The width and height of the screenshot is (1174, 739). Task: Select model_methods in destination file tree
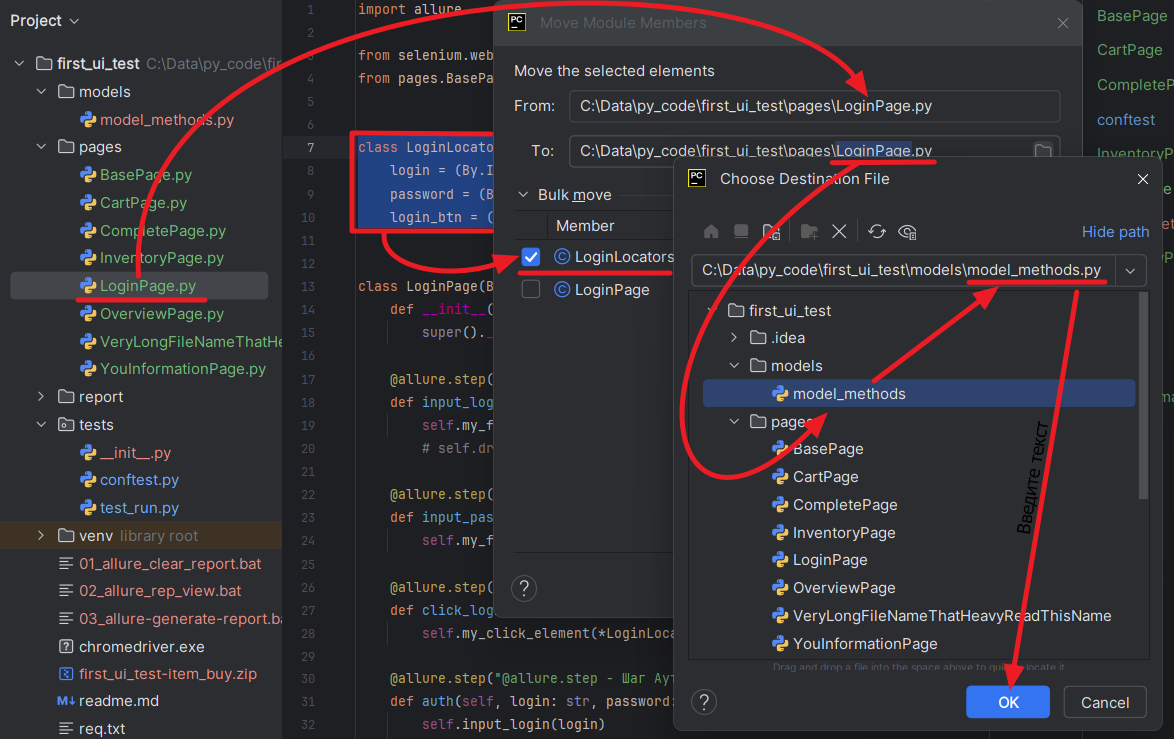click(x=848, y=394)
